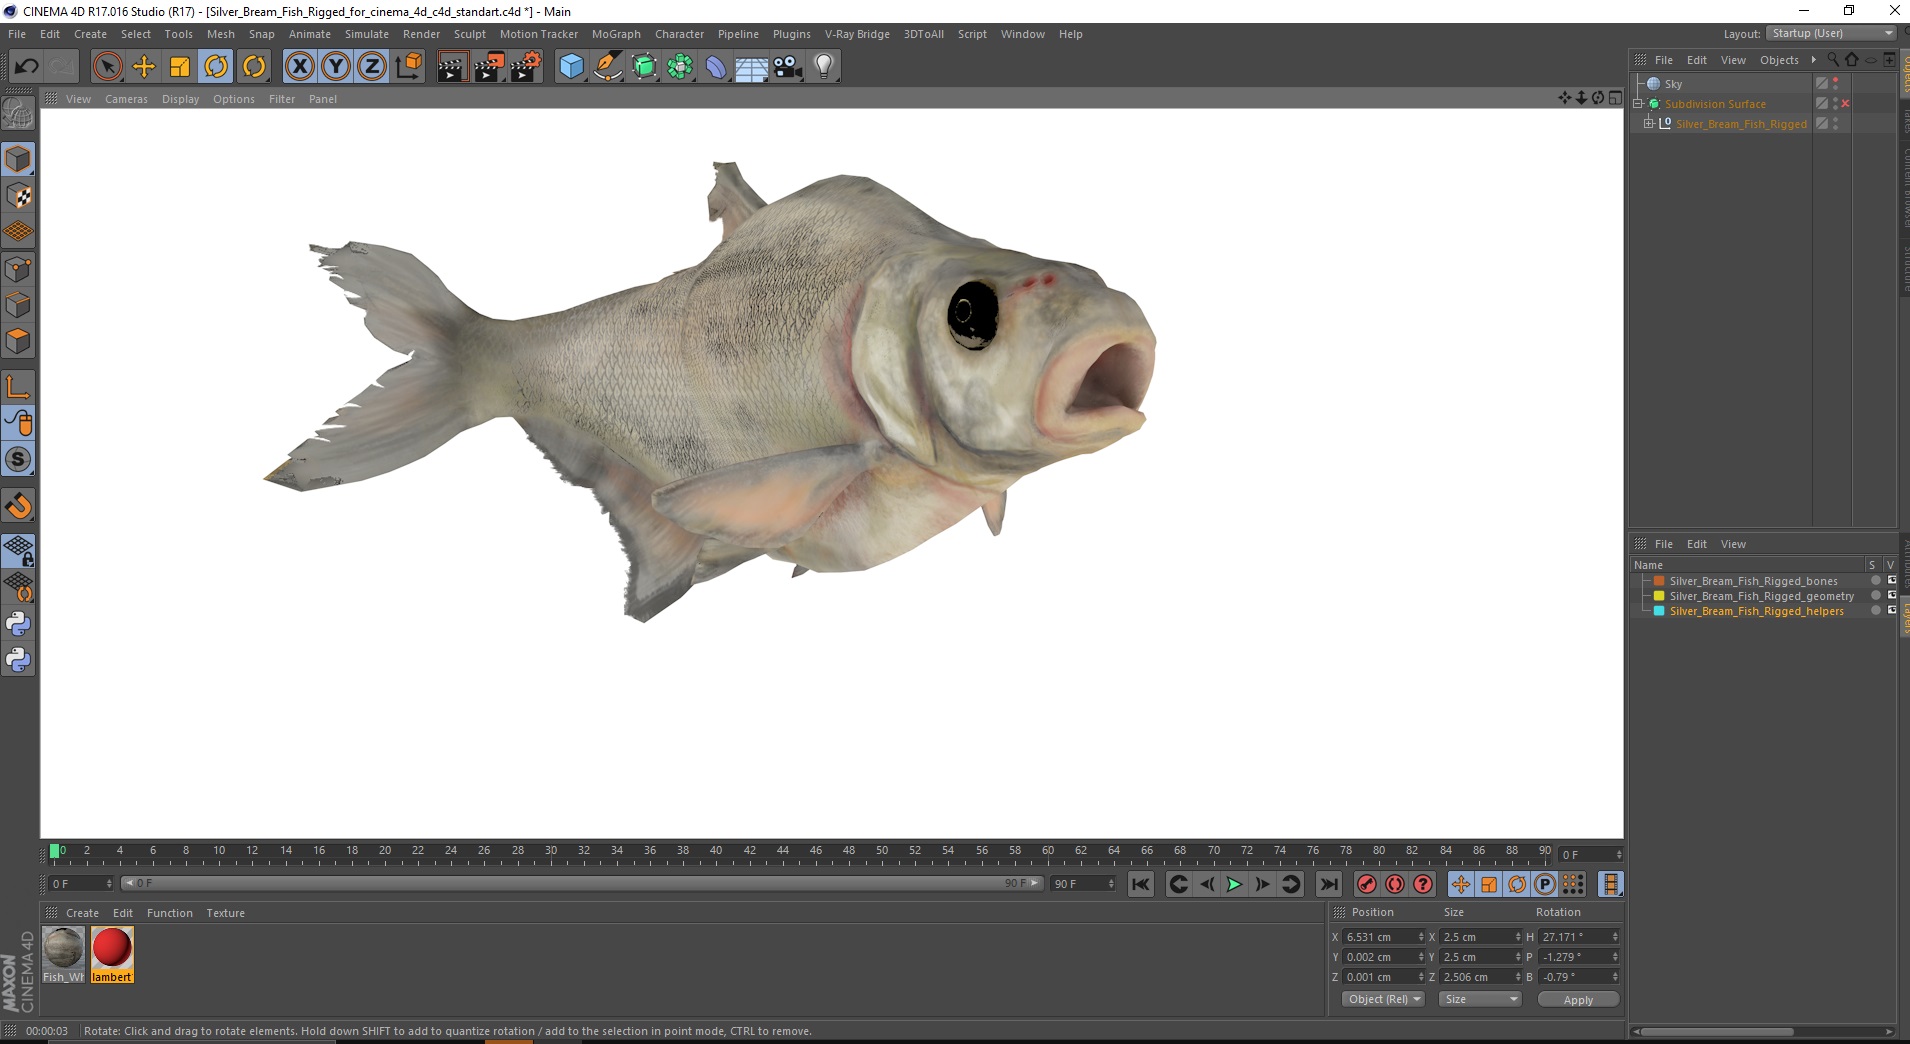Toggle Z axis lock
This screenshot has height=1044, width=1910.
[x=372, y=67]
